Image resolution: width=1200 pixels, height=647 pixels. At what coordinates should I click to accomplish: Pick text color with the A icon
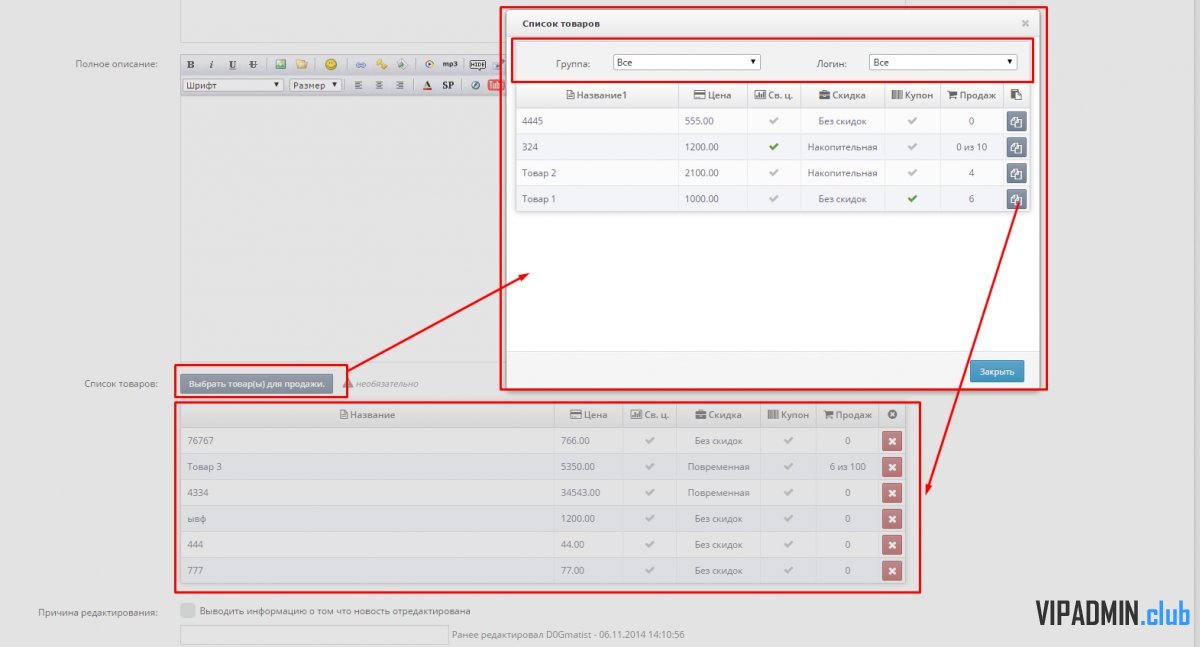tap(427, 86)
